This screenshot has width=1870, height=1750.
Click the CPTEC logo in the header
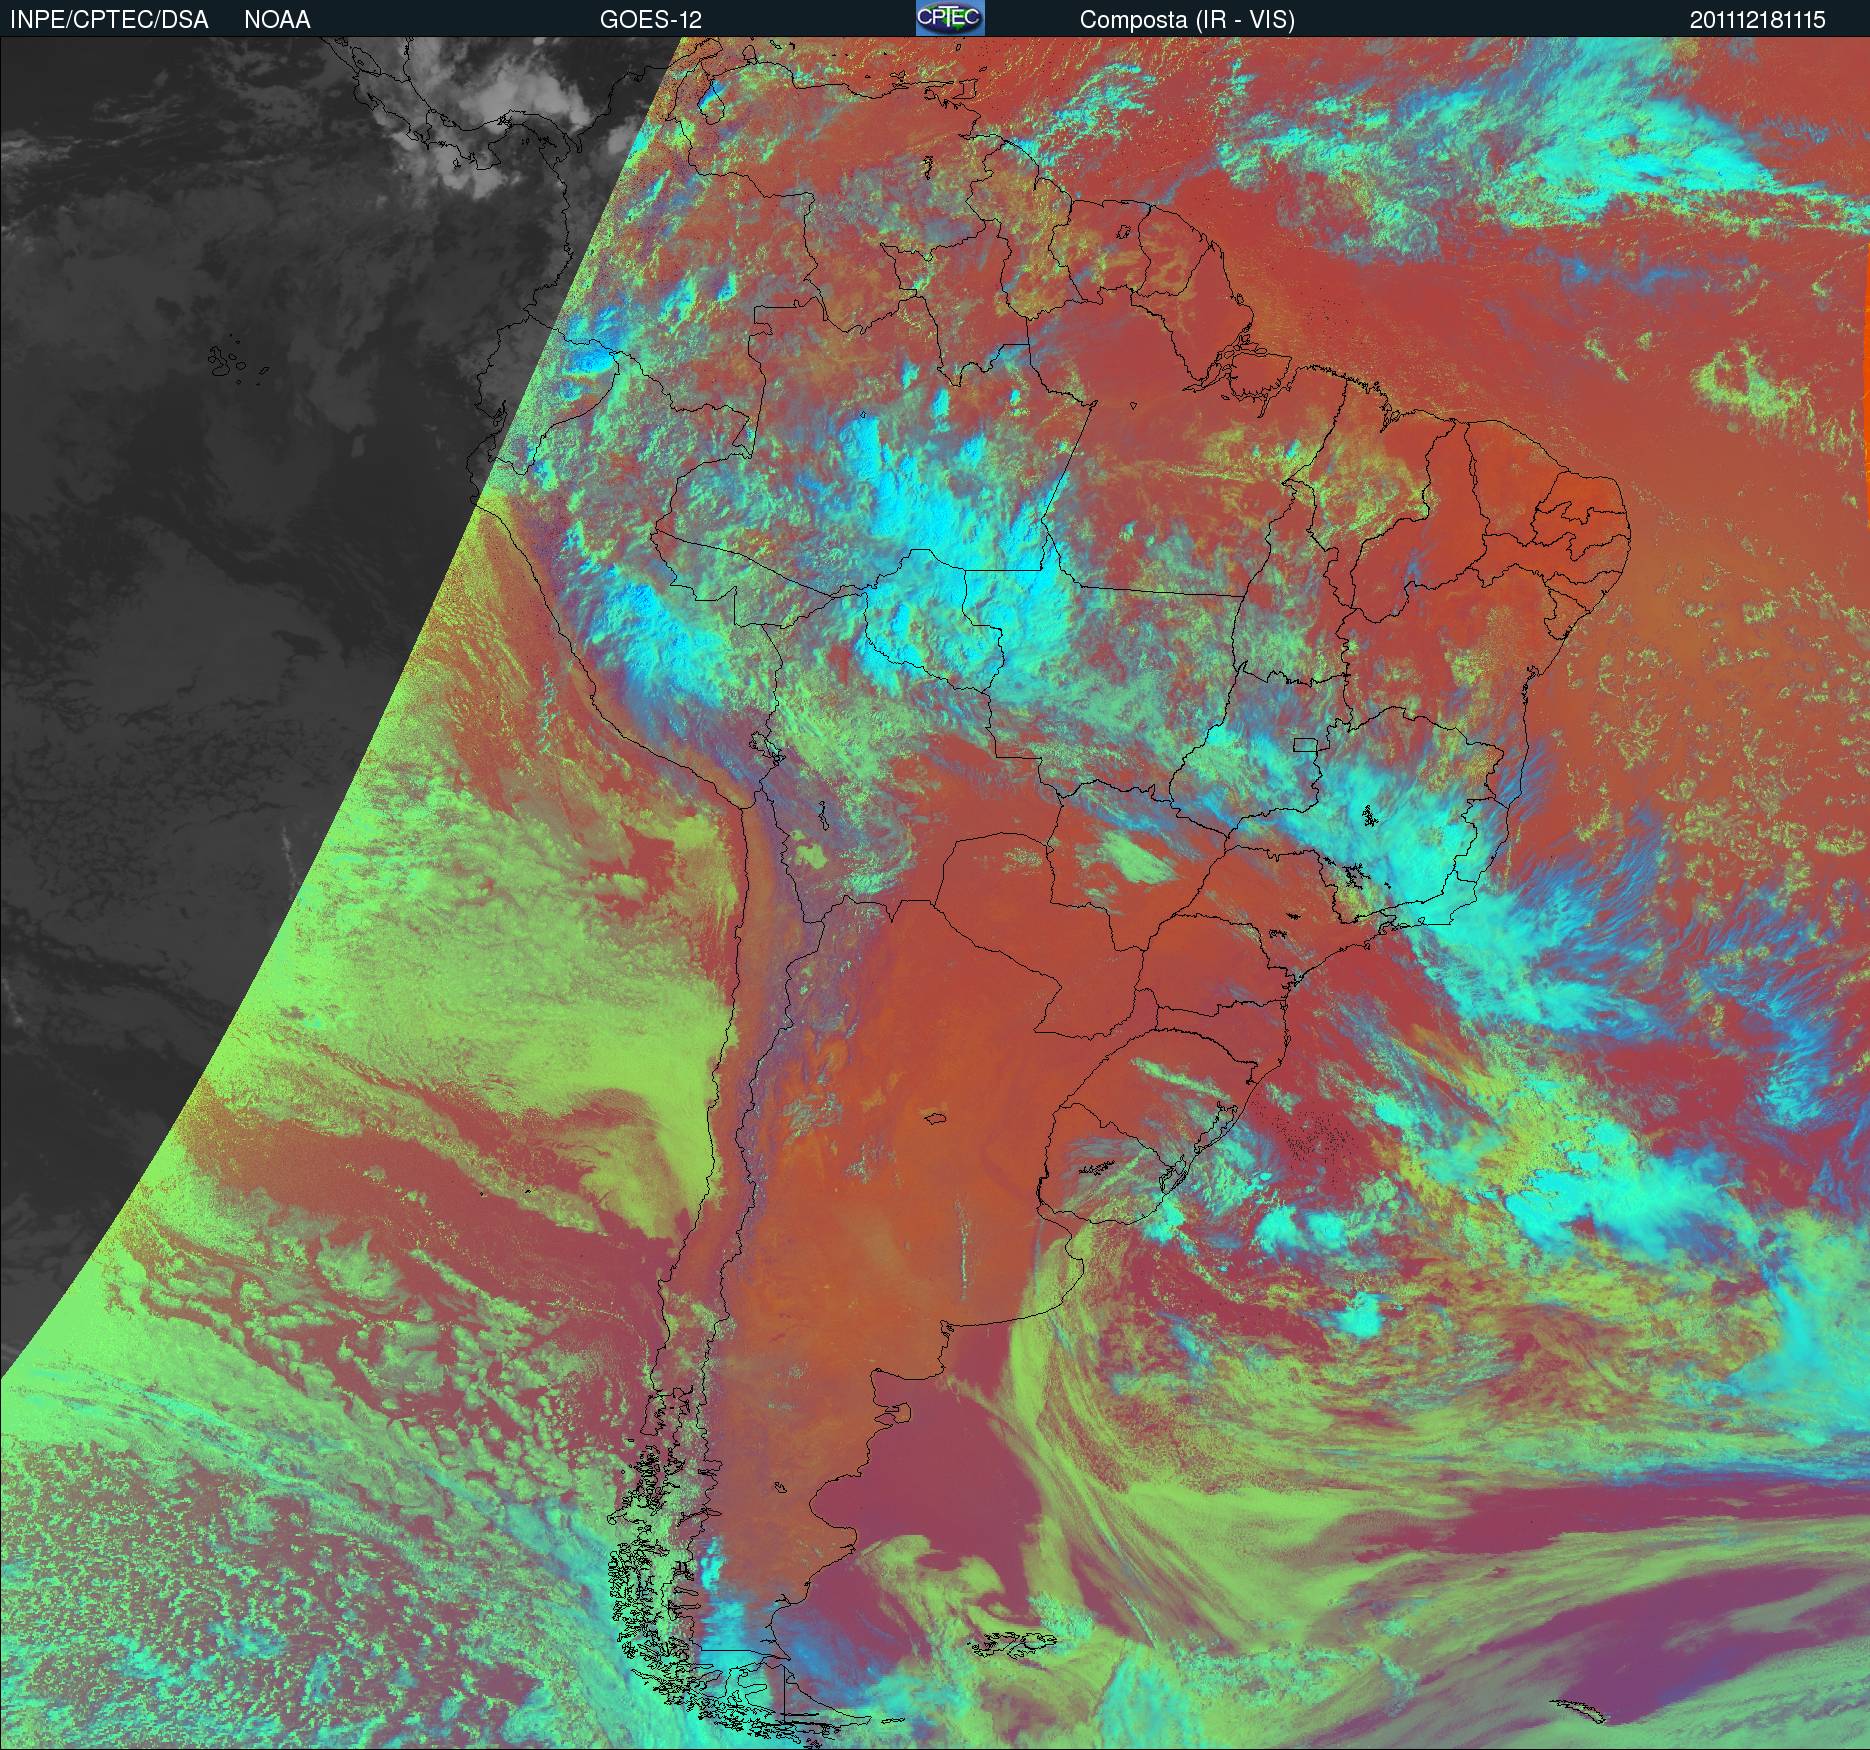(x=950, y=18)
